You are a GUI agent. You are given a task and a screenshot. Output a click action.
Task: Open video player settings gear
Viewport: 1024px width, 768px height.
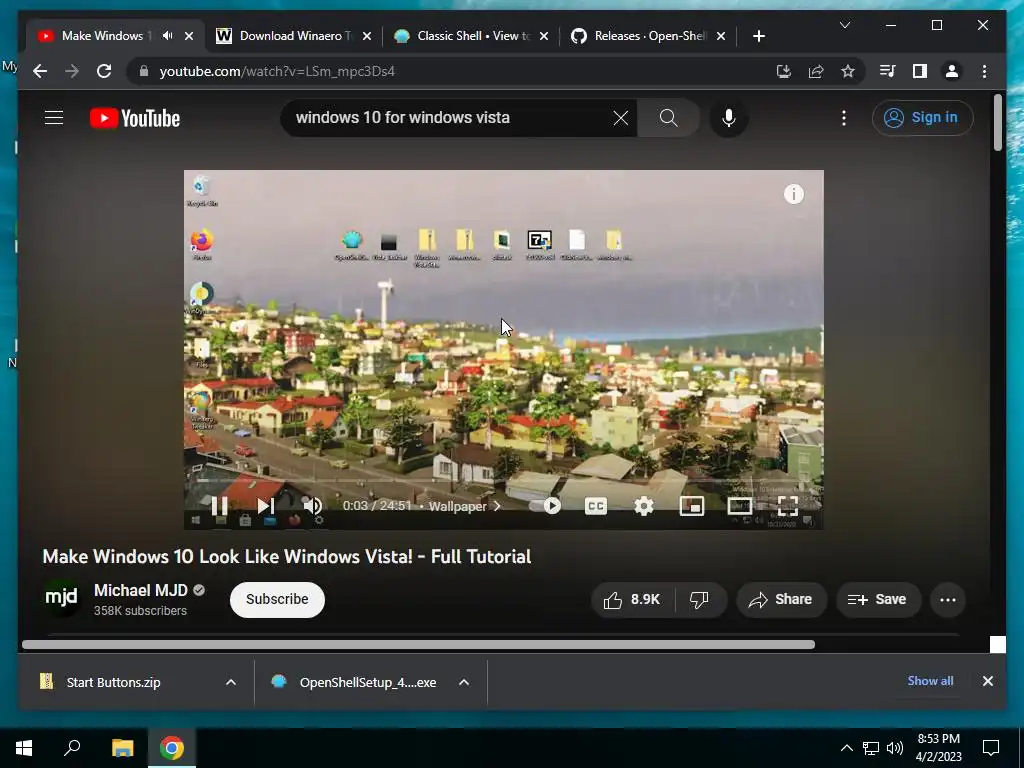[x=644, y=505]
